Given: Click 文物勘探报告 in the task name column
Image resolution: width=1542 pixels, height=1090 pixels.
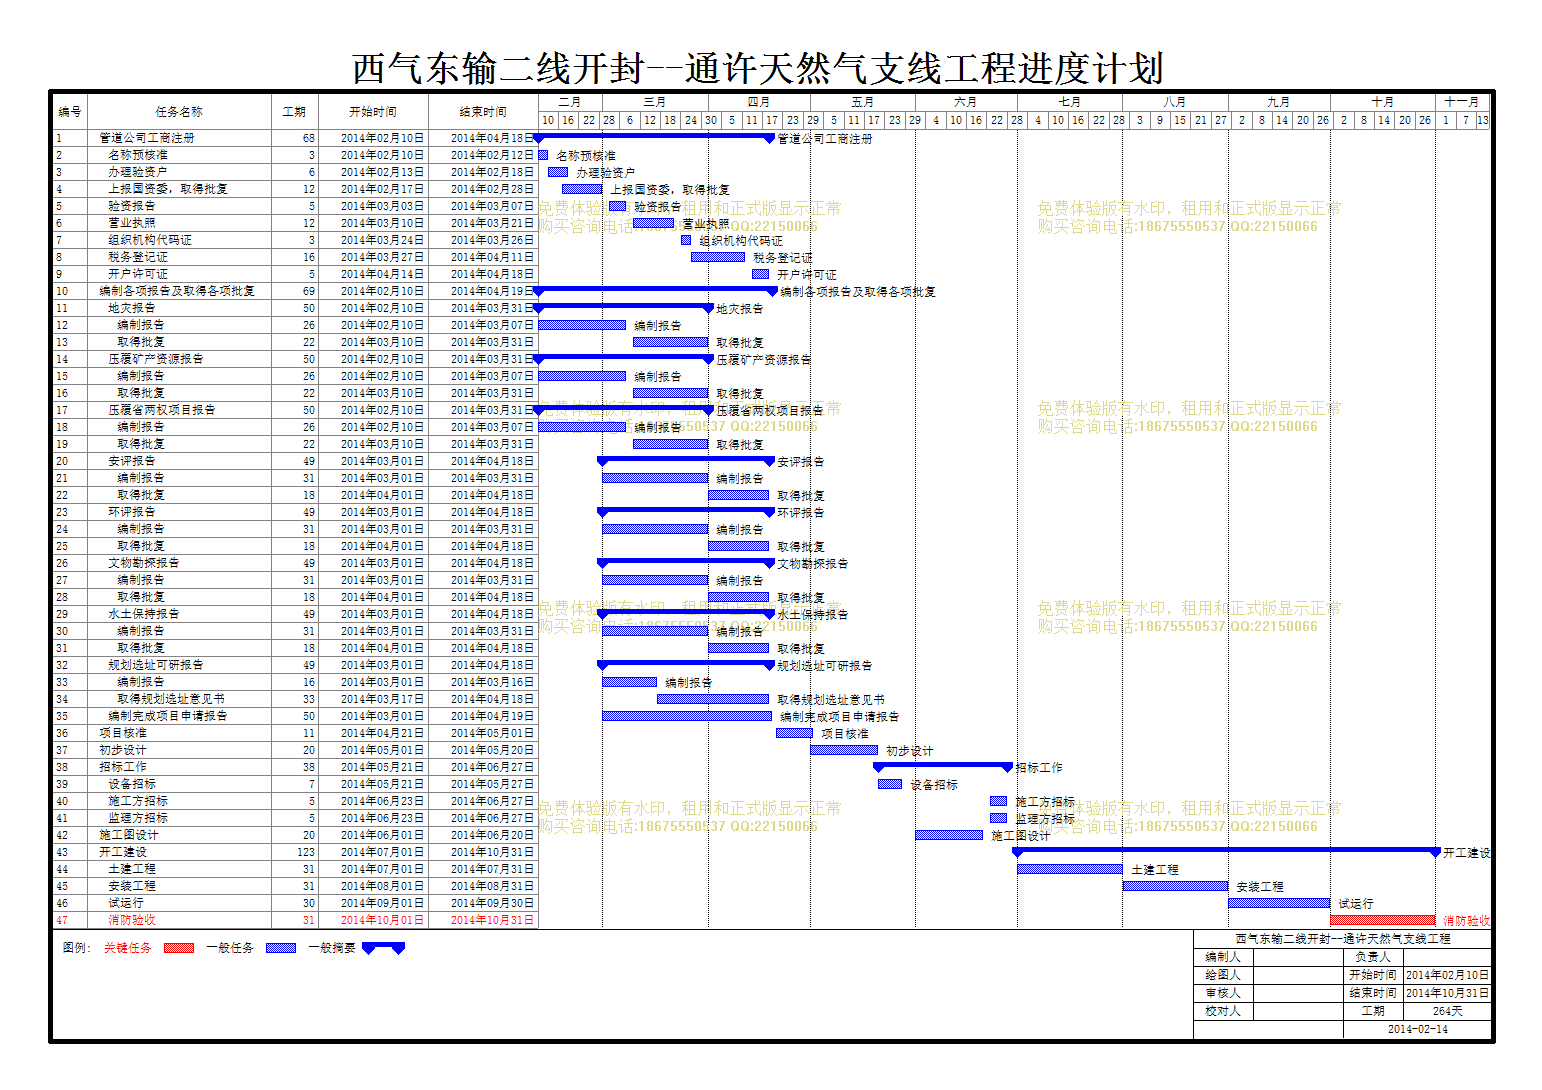Looking at the screenshot, I should pyautogui.click(x=144, y=563).
